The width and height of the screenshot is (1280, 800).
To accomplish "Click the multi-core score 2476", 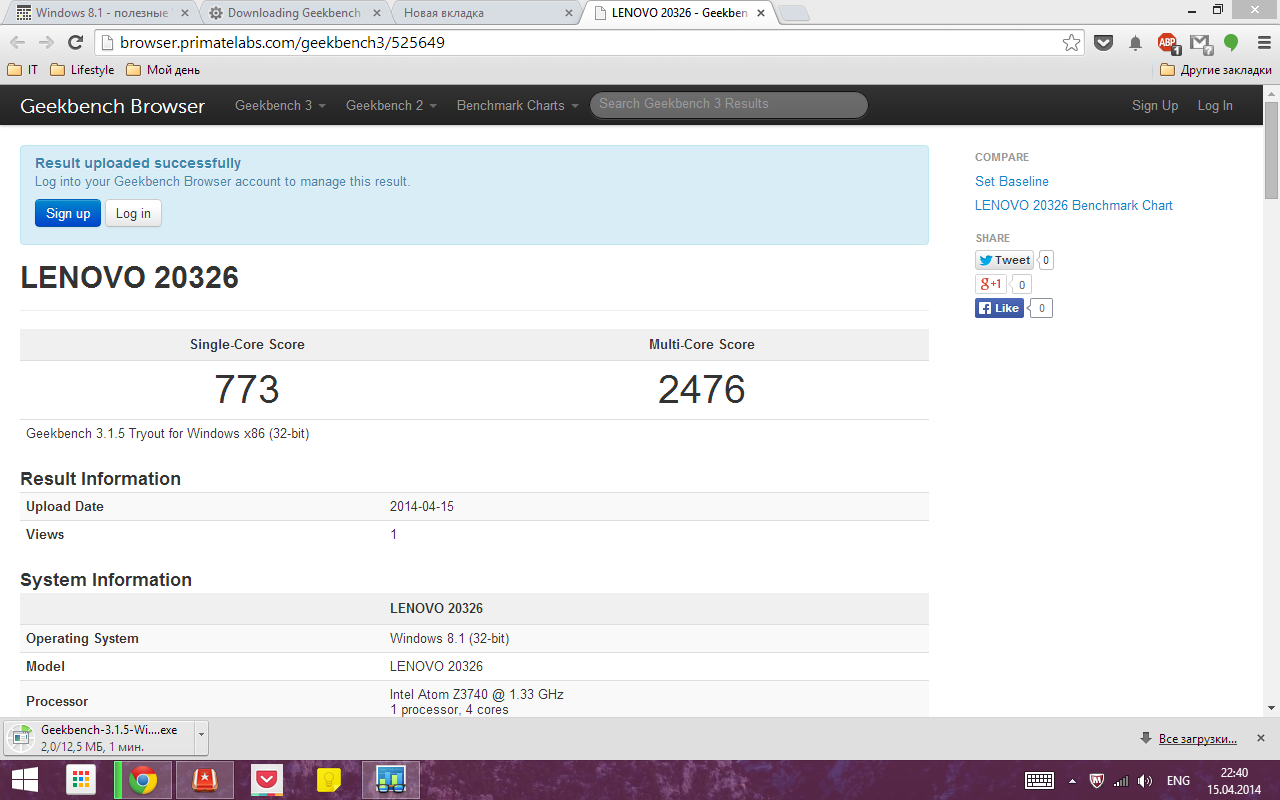I will [x=702, y=389].
